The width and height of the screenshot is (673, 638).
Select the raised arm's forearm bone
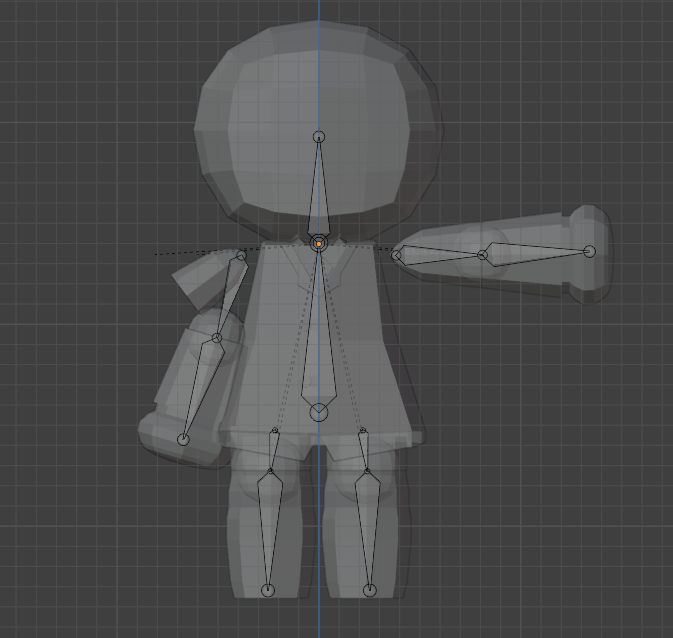pos(536,254)
